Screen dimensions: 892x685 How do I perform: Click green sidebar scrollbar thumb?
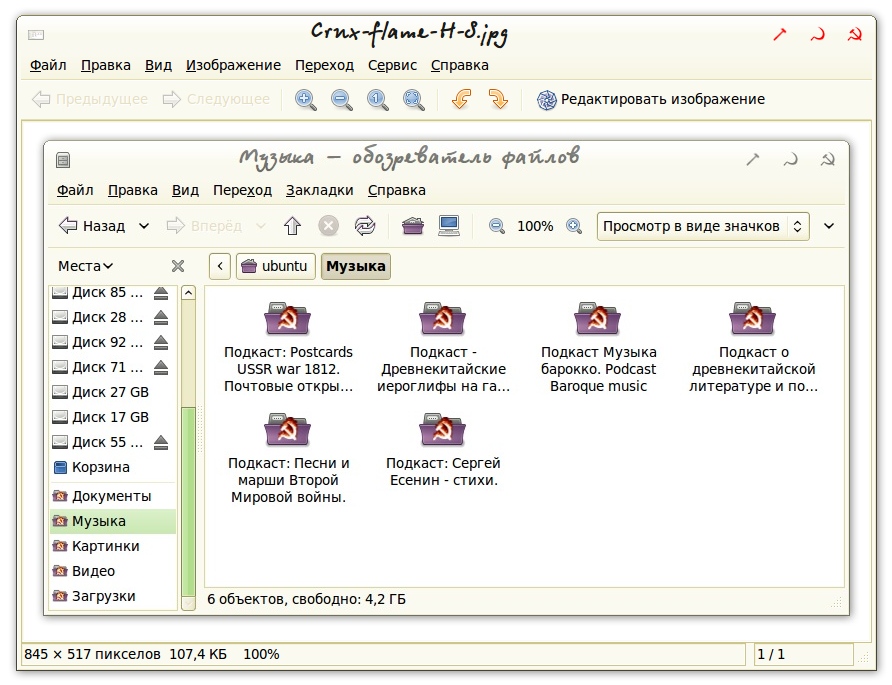coord(188,502)
